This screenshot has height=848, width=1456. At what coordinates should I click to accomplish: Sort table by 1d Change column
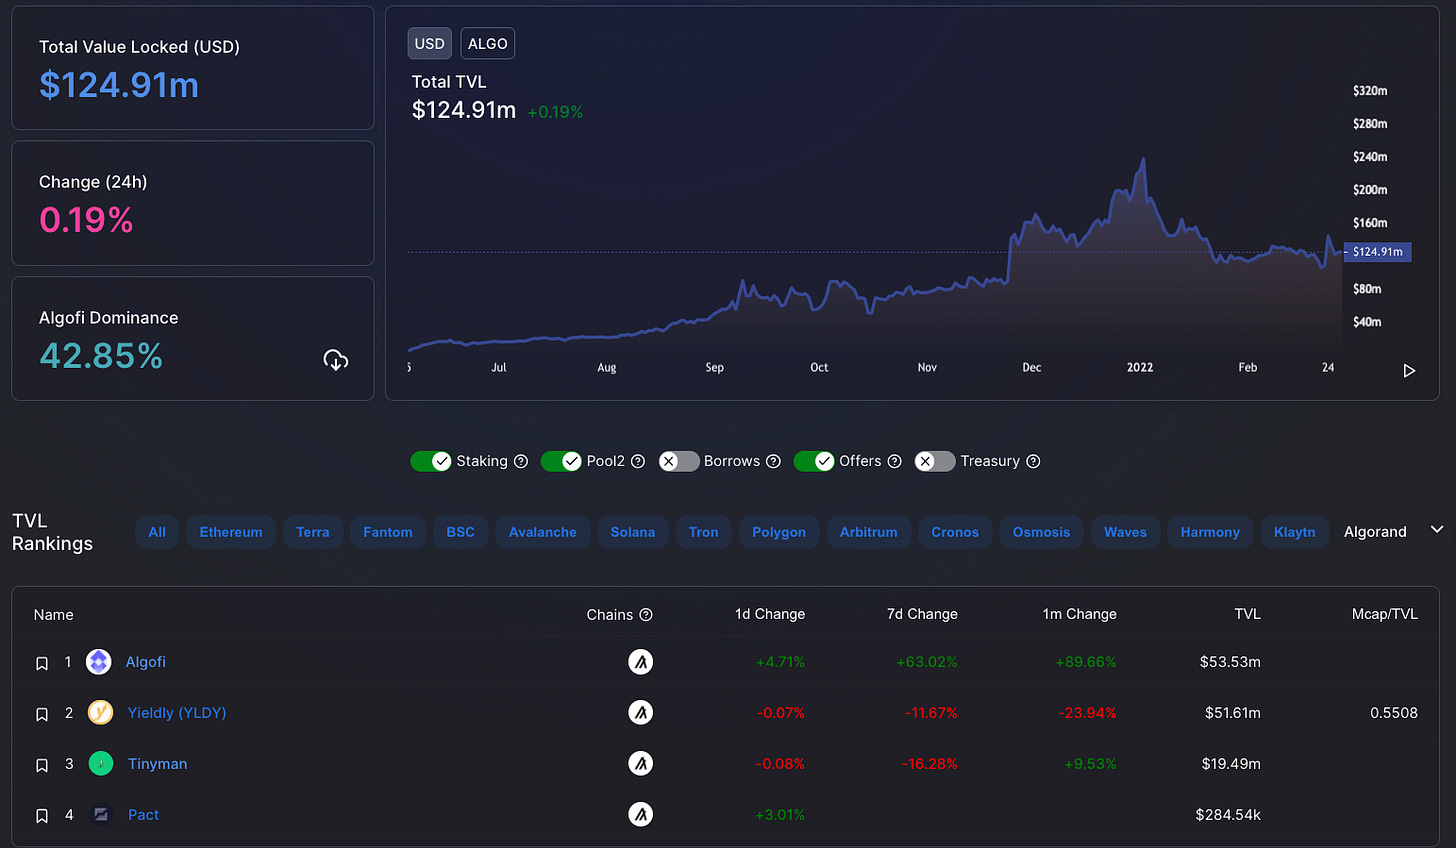pyautogui.click(x=770, y=614)
